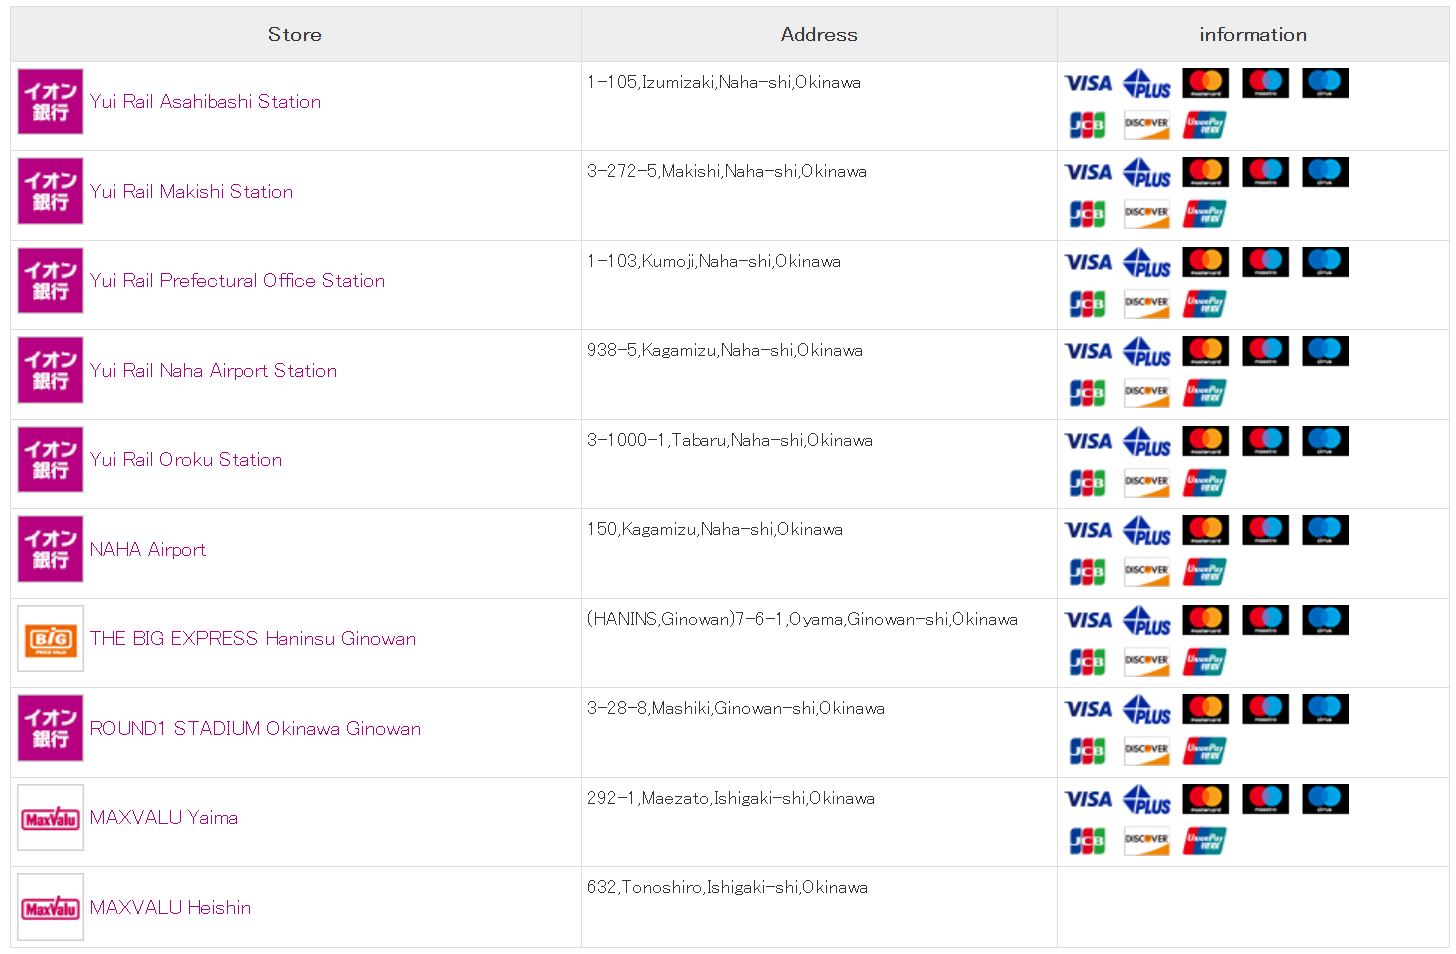1456x954 pixels.
Task: Click the UnionPay icon in the NAHA Airport row
Action: point(1205,572)
